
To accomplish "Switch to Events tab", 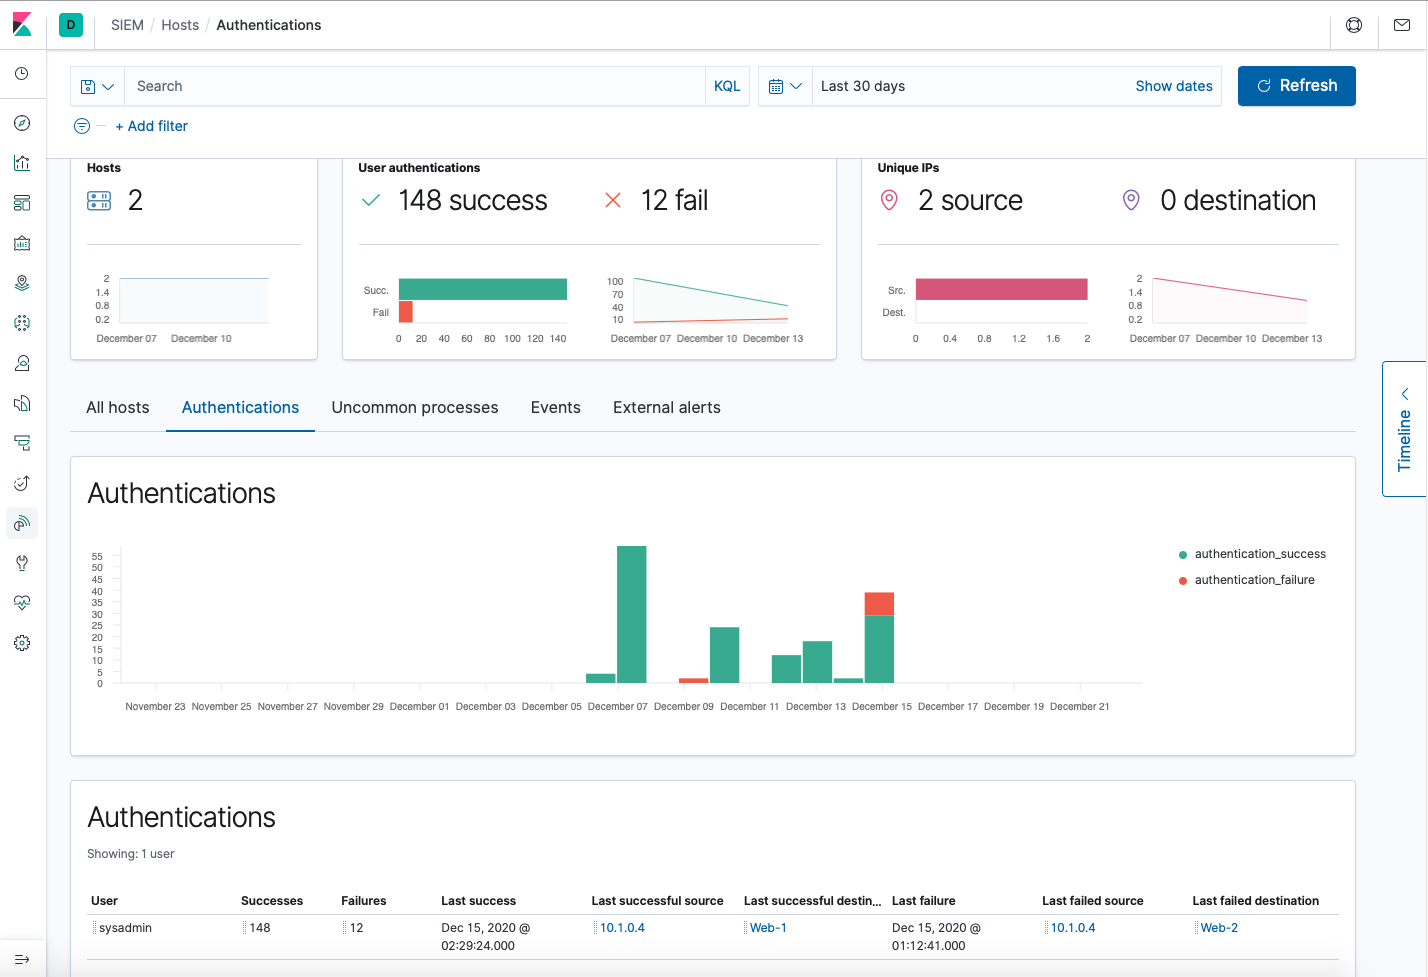I will (556, 408).
